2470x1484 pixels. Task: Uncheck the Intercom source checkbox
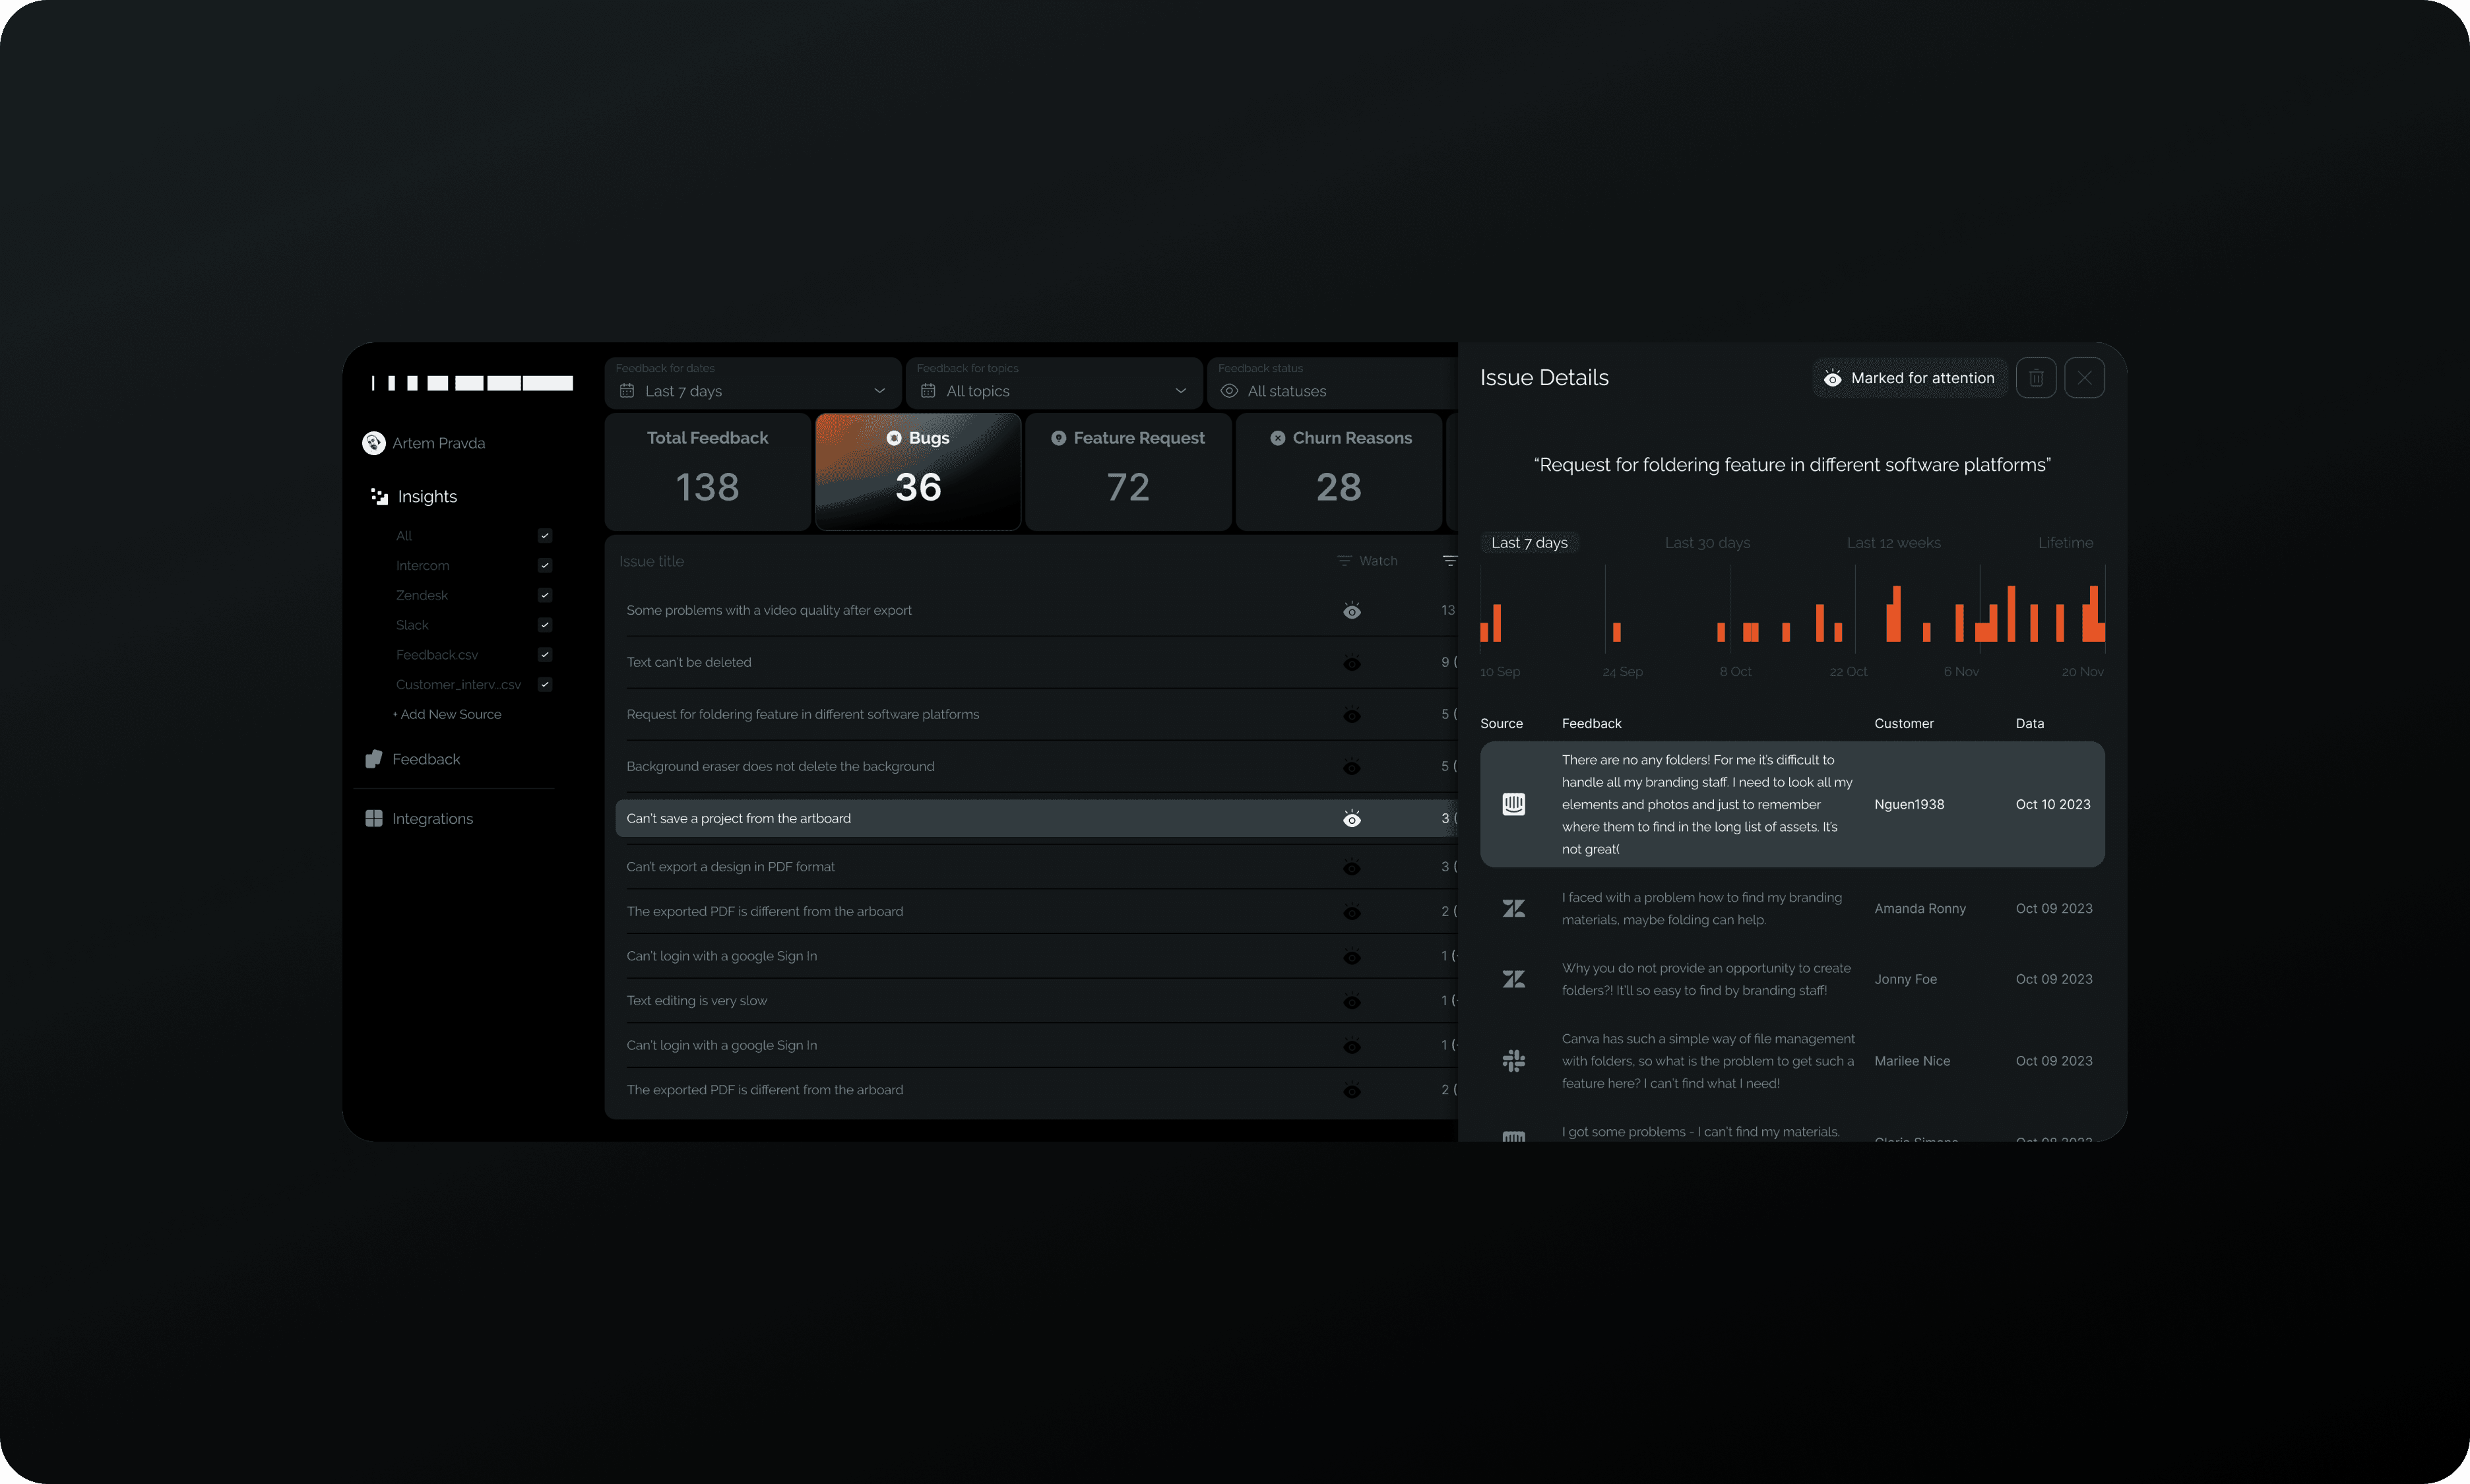[545, 565]
